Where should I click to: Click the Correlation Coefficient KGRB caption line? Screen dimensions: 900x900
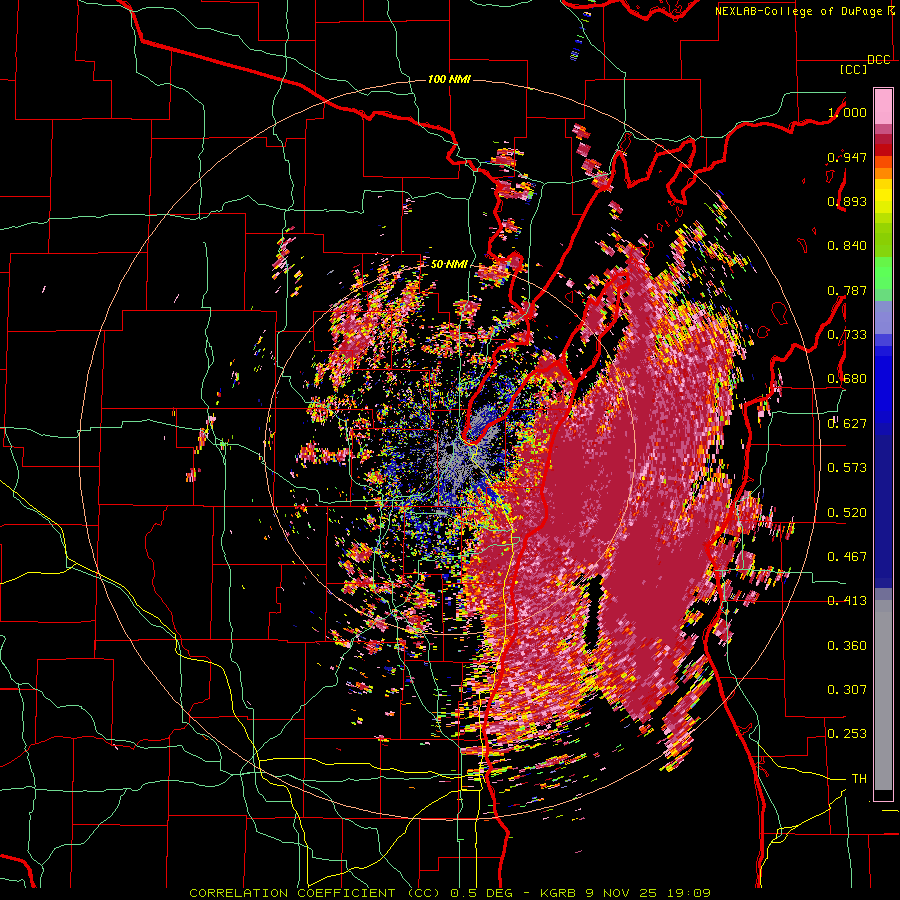pyautogui.click(x=450, y=893)
